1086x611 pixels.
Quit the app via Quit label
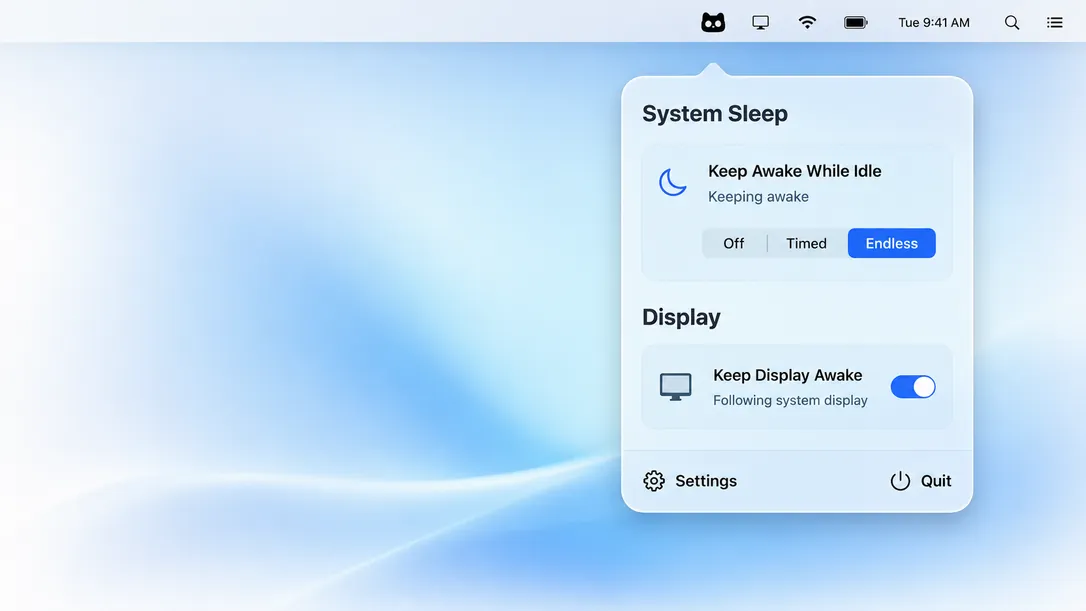pyautogui.click(x=936, y=481)
